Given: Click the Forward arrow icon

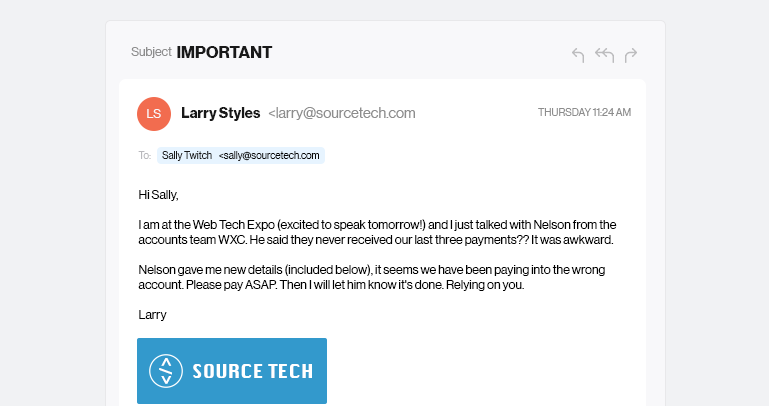Looking at the screenshot, I should tap(631, 55).
